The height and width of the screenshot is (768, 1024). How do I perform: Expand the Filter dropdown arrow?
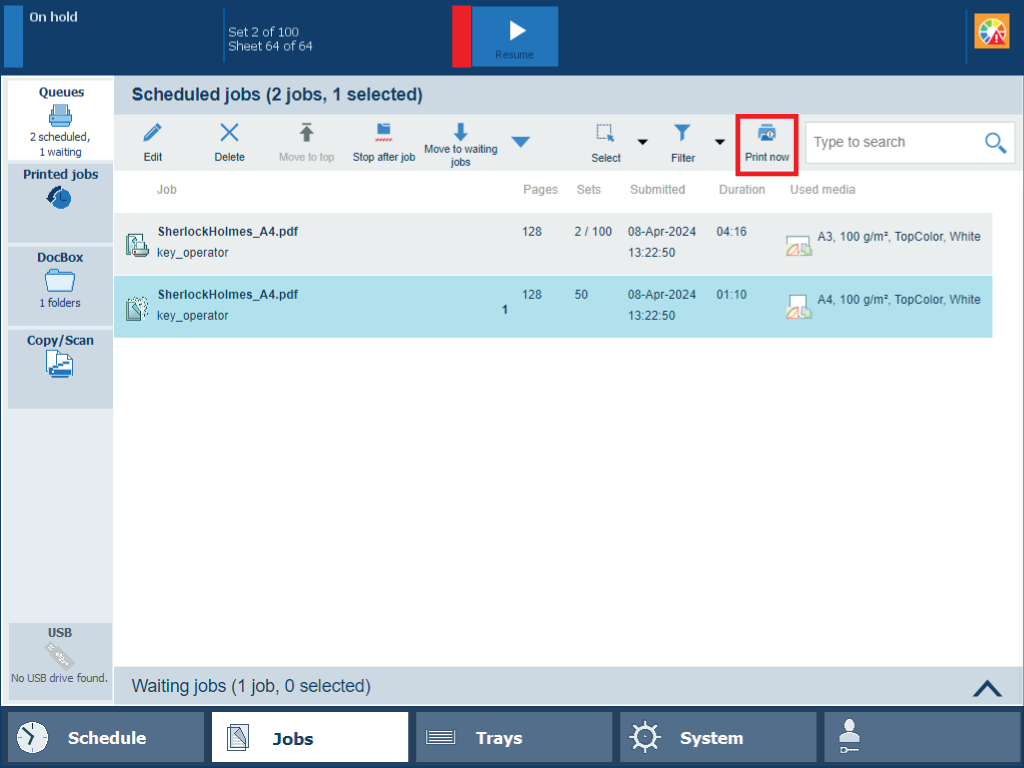coord(719,142)
